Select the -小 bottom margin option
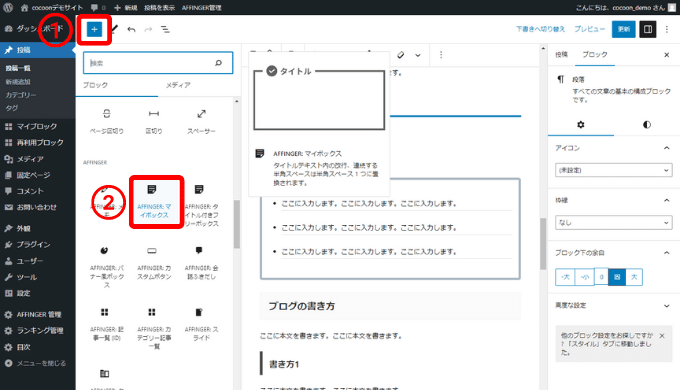680x390 pixels. tap(584, 277)
